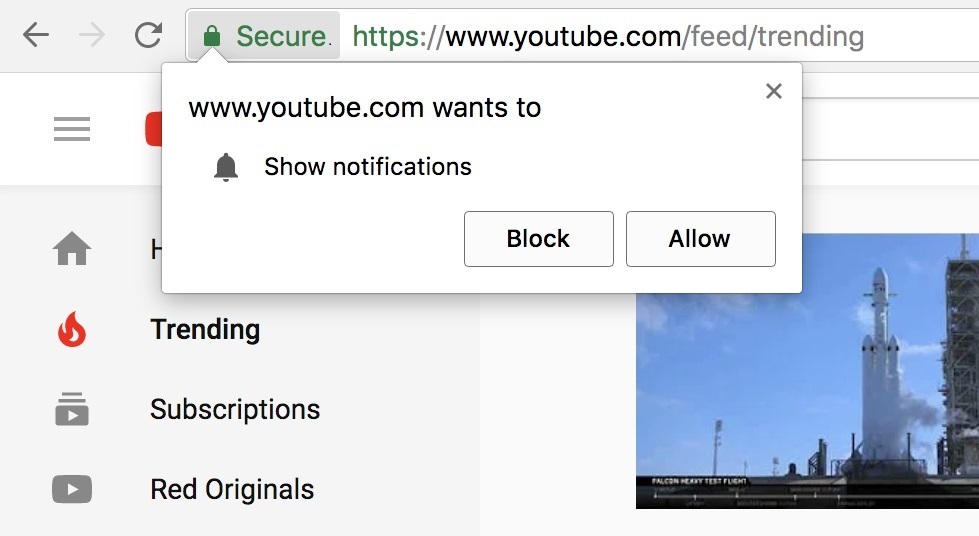Image resolution: width=979 pixels, height=536 pixels.
Task: Click the red Trending flame icon
Action: point(72,329)
